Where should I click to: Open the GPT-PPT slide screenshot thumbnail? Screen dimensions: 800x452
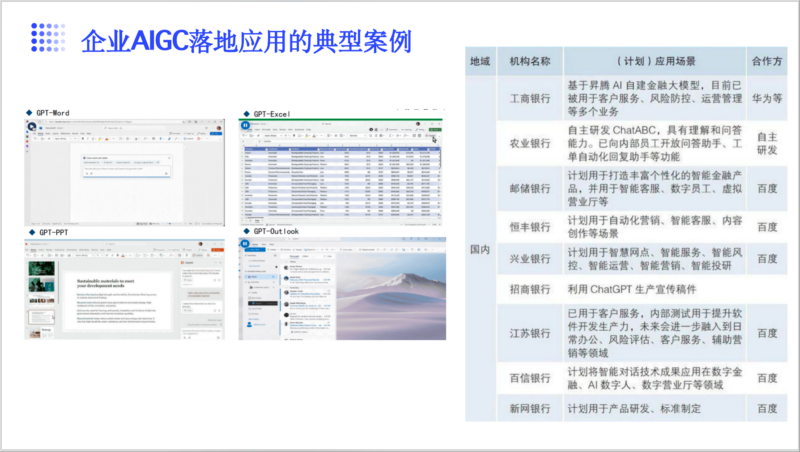(x=124, y=289)
